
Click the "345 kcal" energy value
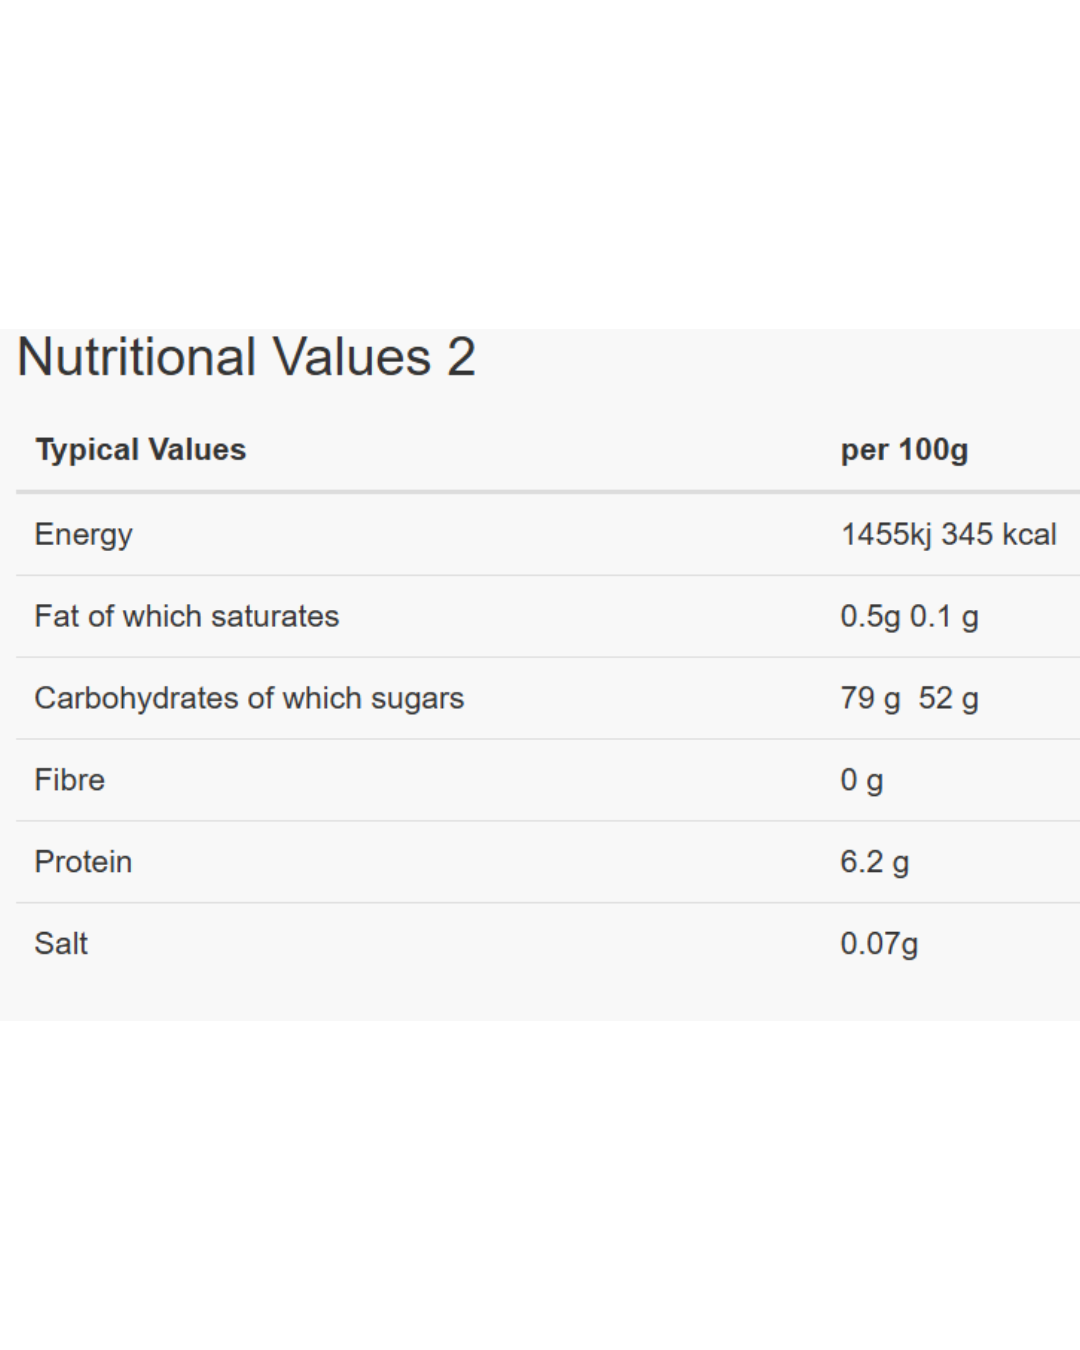point(998,534)
